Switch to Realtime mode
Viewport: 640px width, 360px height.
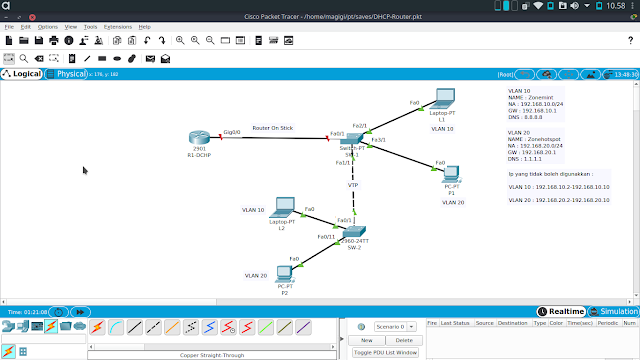click(561, 311)
